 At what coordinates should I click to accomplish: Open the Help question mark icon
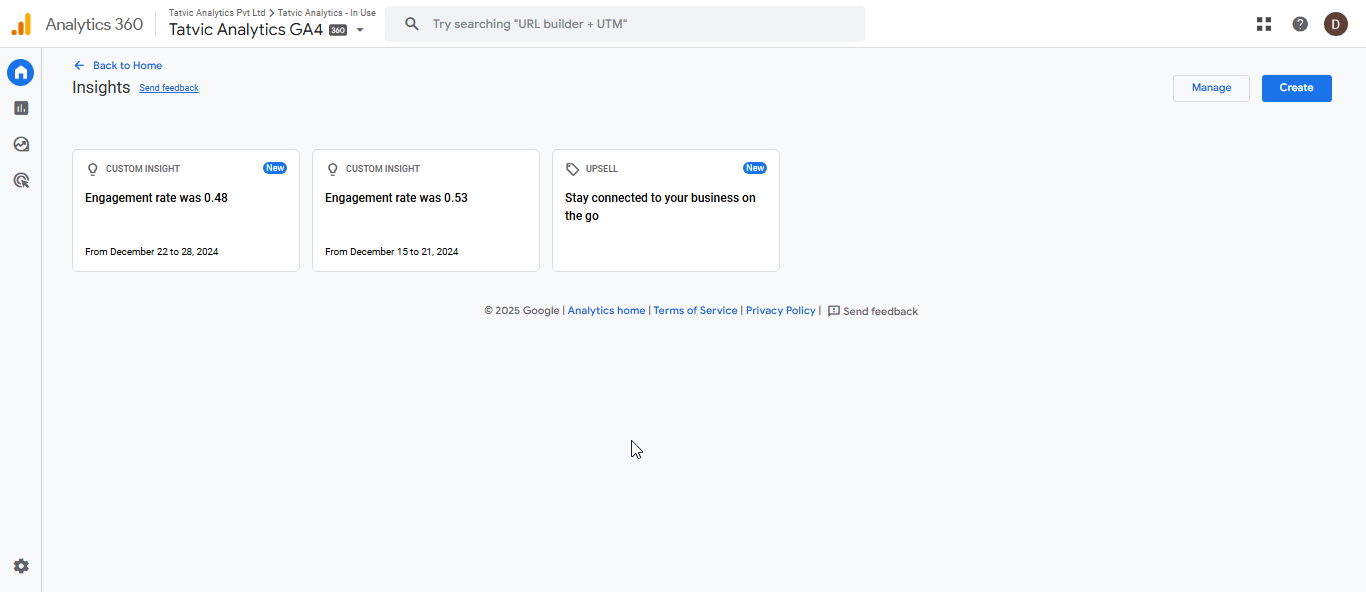1300,24
